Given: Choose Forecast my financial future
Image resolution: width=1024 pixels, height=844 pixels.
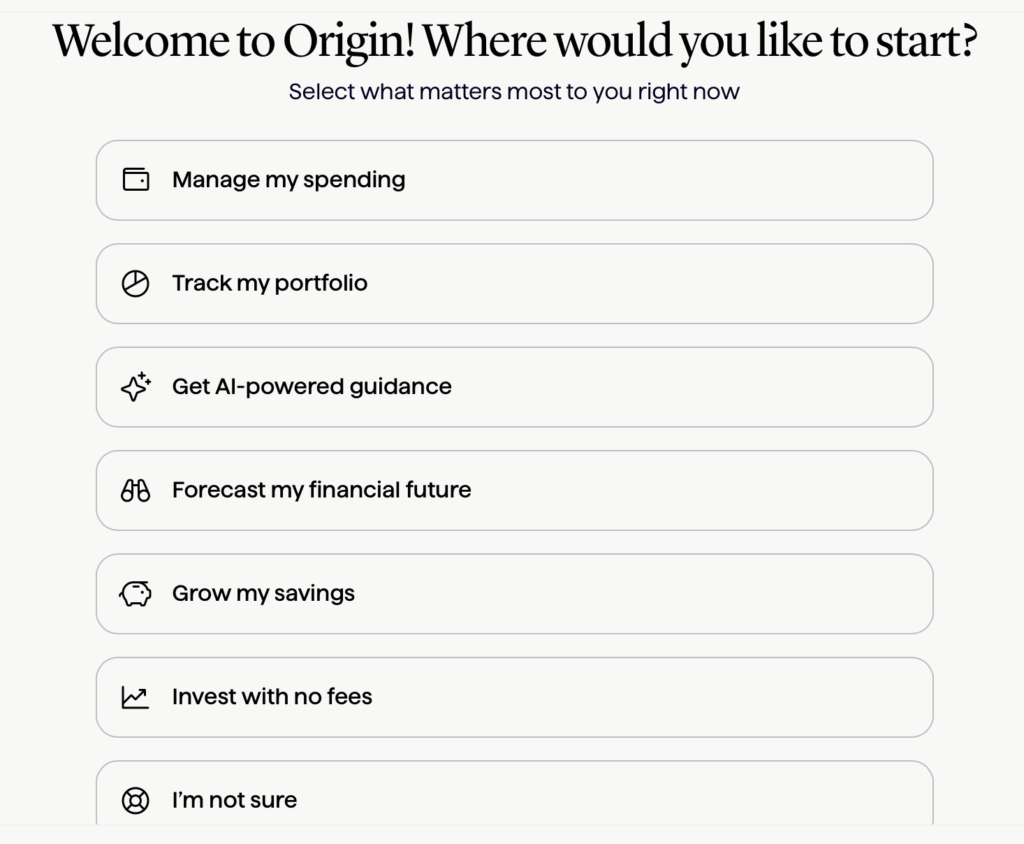Looking at the screenshot, I should pos(514,490).
